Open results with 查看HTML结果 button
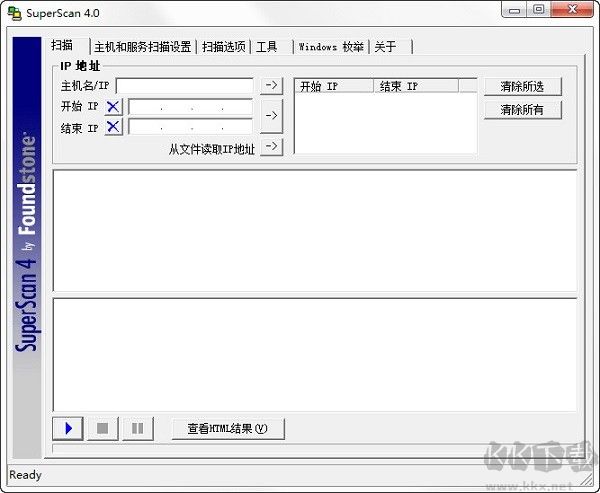600x493 pixels. pyautogui.click(x=228, y=429)
